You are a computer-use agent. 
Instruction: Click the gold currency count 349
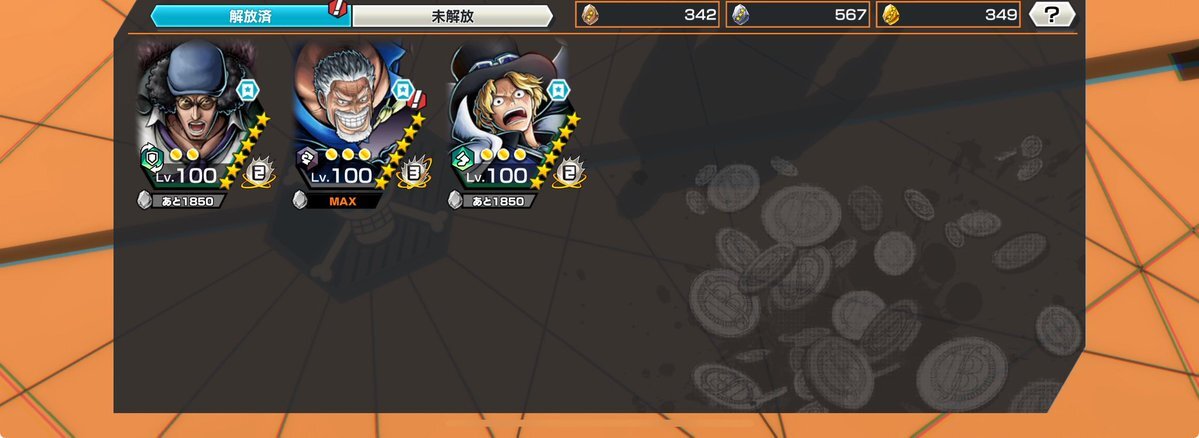click(x=1001, y=15)
